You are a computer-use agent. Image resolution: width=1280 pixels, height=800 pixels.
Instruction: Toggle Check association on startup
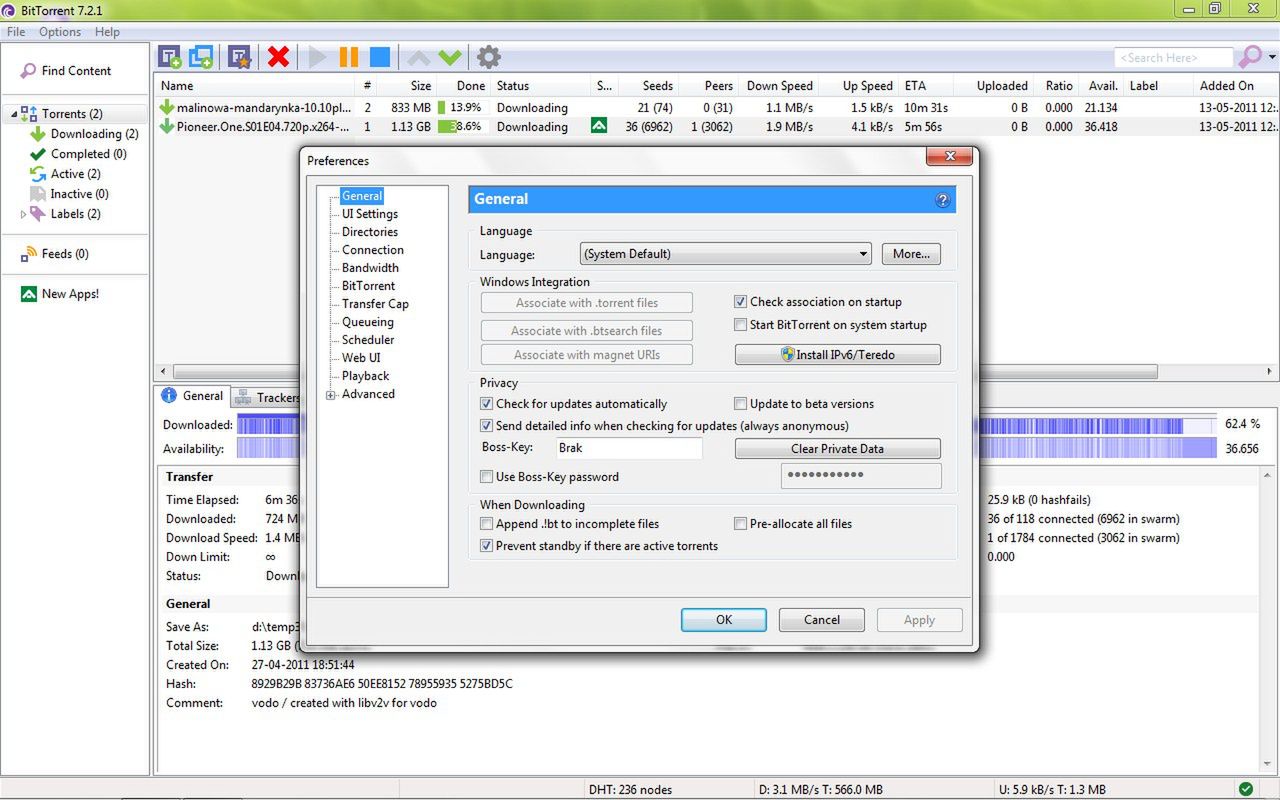tap(741, 302)
